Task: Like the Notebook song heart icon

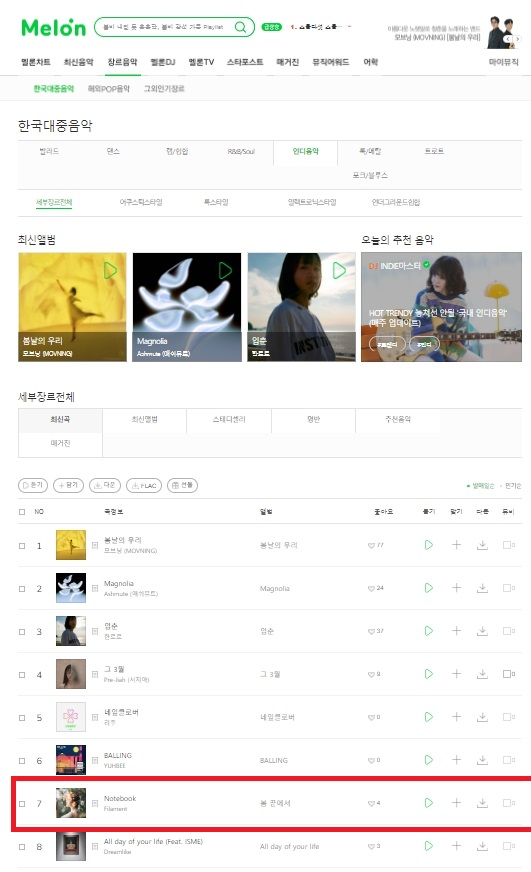Action: point(371,804)
